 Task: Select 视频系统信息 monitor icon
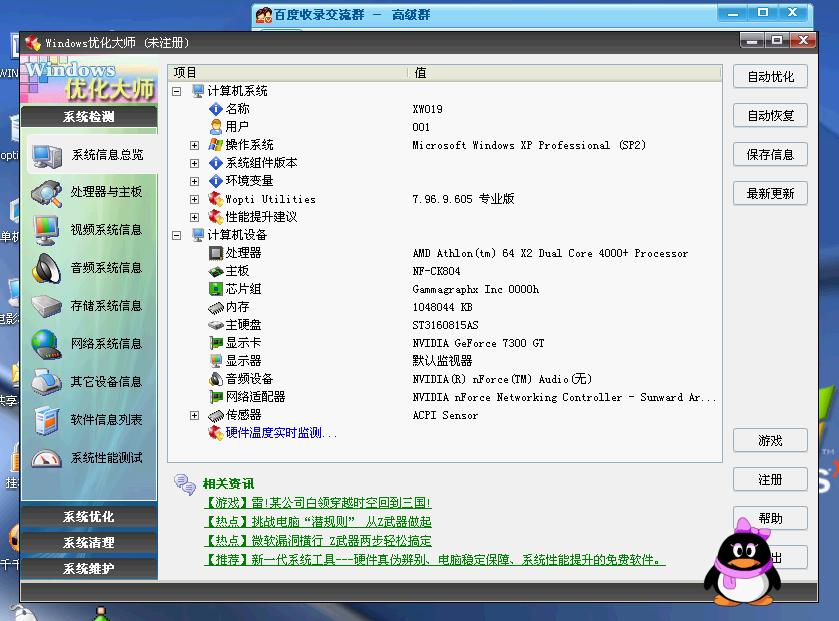tap(46, 231)
